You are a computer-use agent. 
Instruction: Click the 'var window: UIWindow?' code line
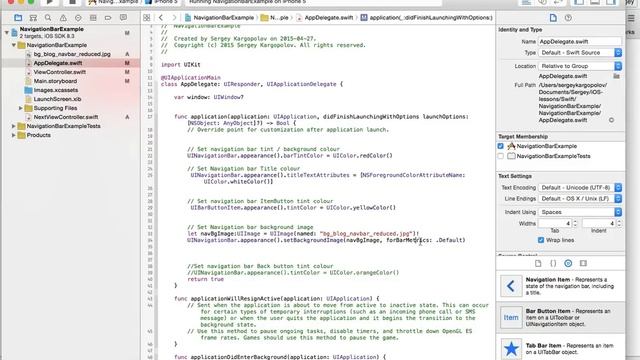pos(209,97)
